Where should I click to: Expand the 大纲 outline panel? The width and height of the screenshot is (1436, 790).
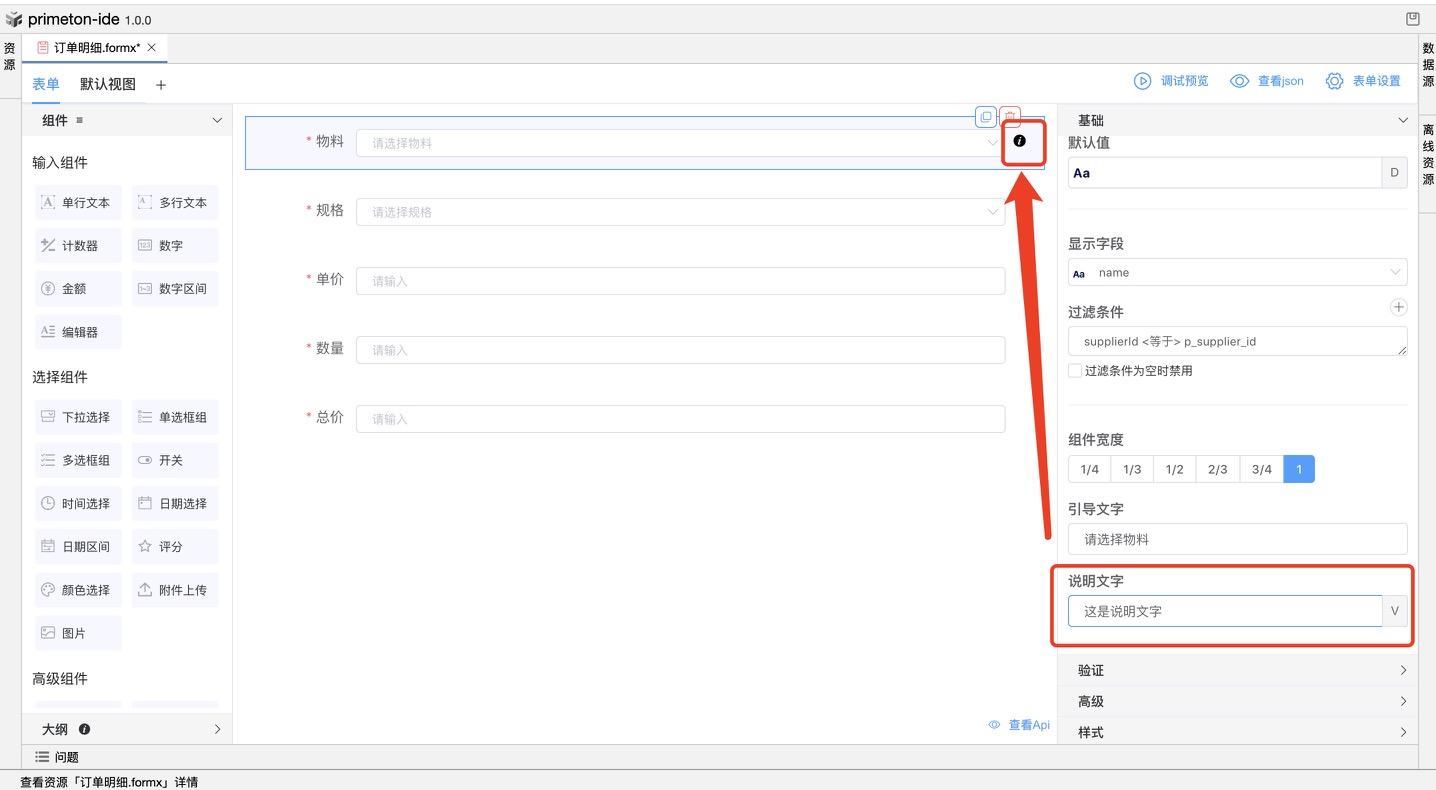[217, 729]
